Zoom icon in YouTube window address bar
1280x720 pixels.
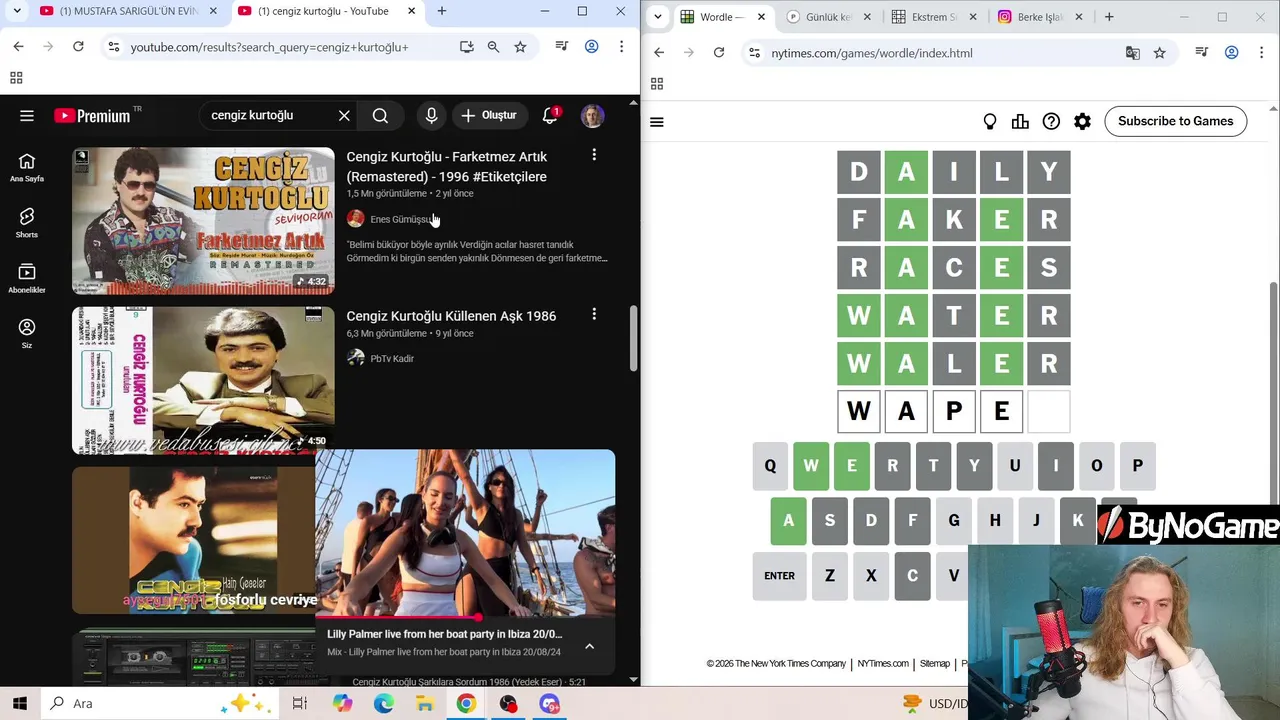point(493,47)
